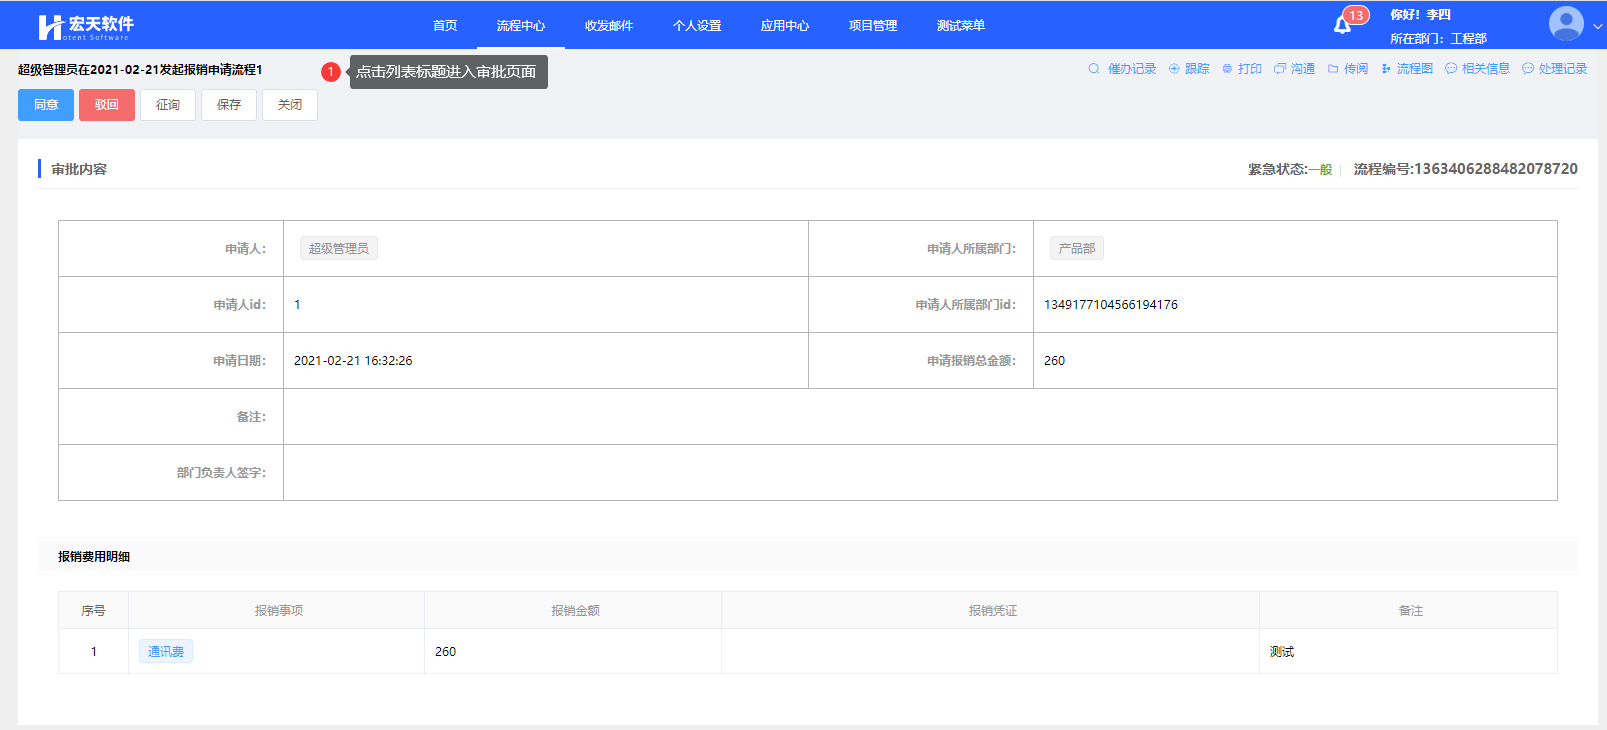Screen dimensions: 1607x730
Task: Open the notification bell with 13 alerts
Action: click(x=1343, y=25)
